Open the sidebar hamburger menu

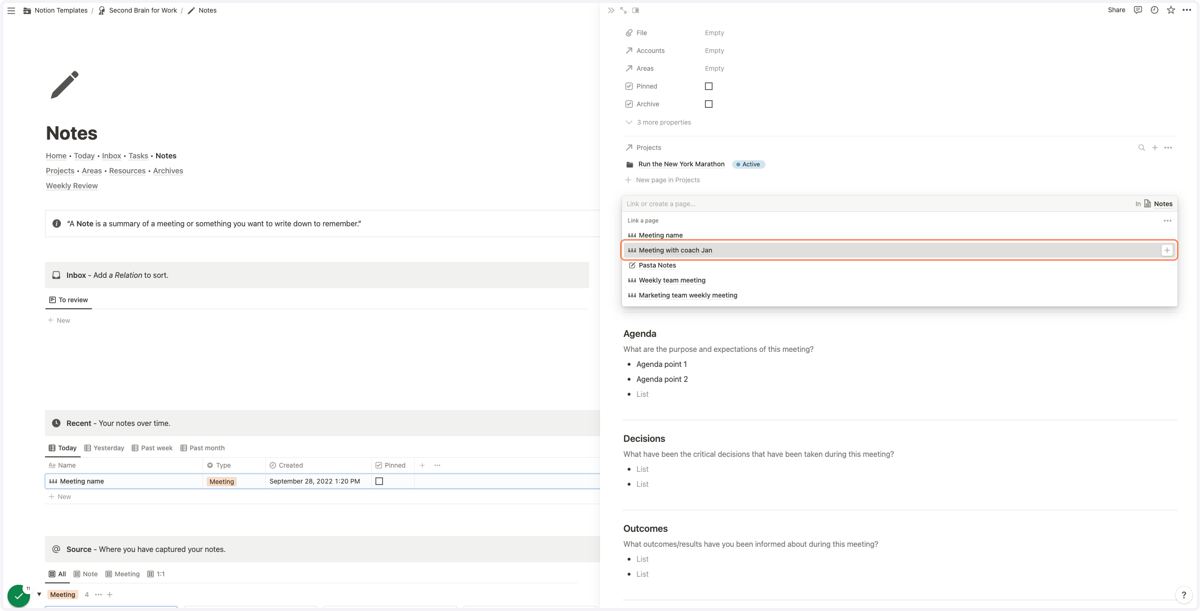11,10
